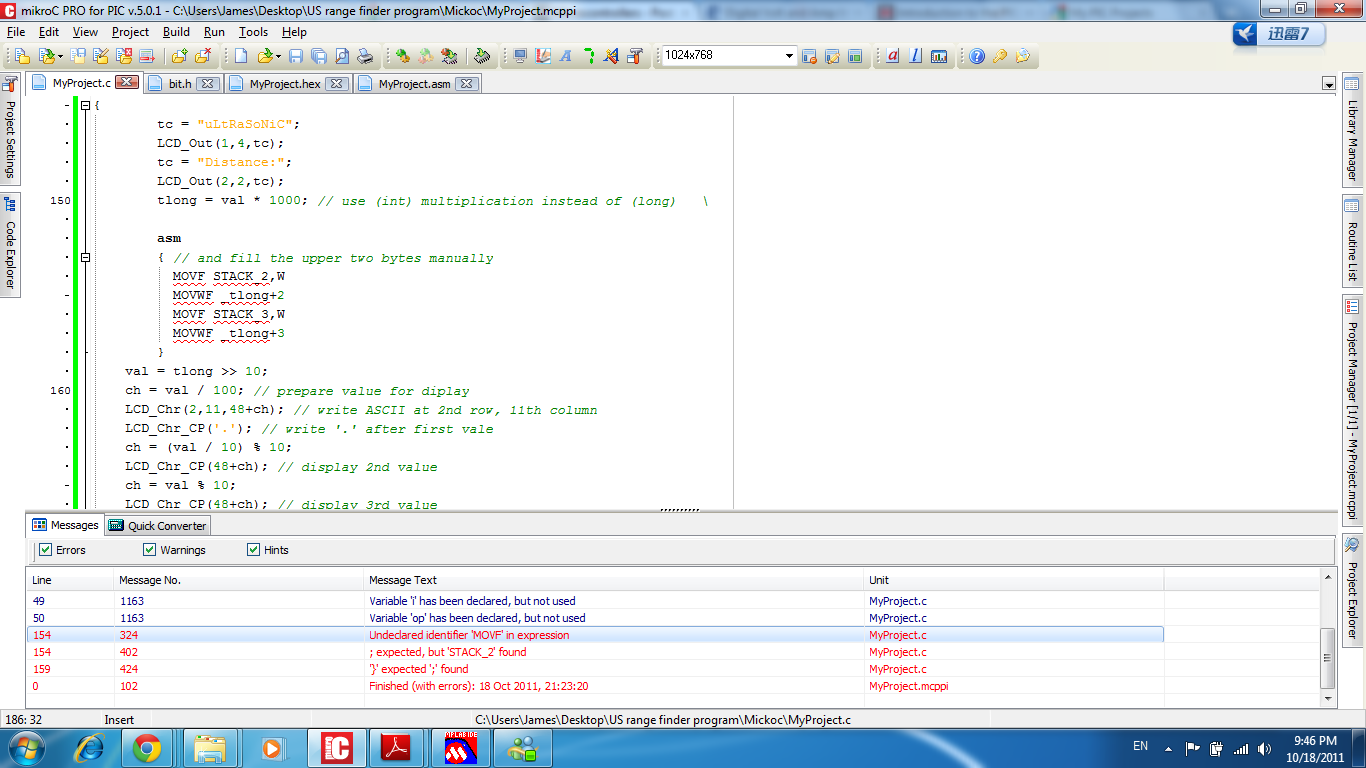Click the Save All double-floppy icon
The width and height of the screenshot is (1366, 768).
pos(319,56)
